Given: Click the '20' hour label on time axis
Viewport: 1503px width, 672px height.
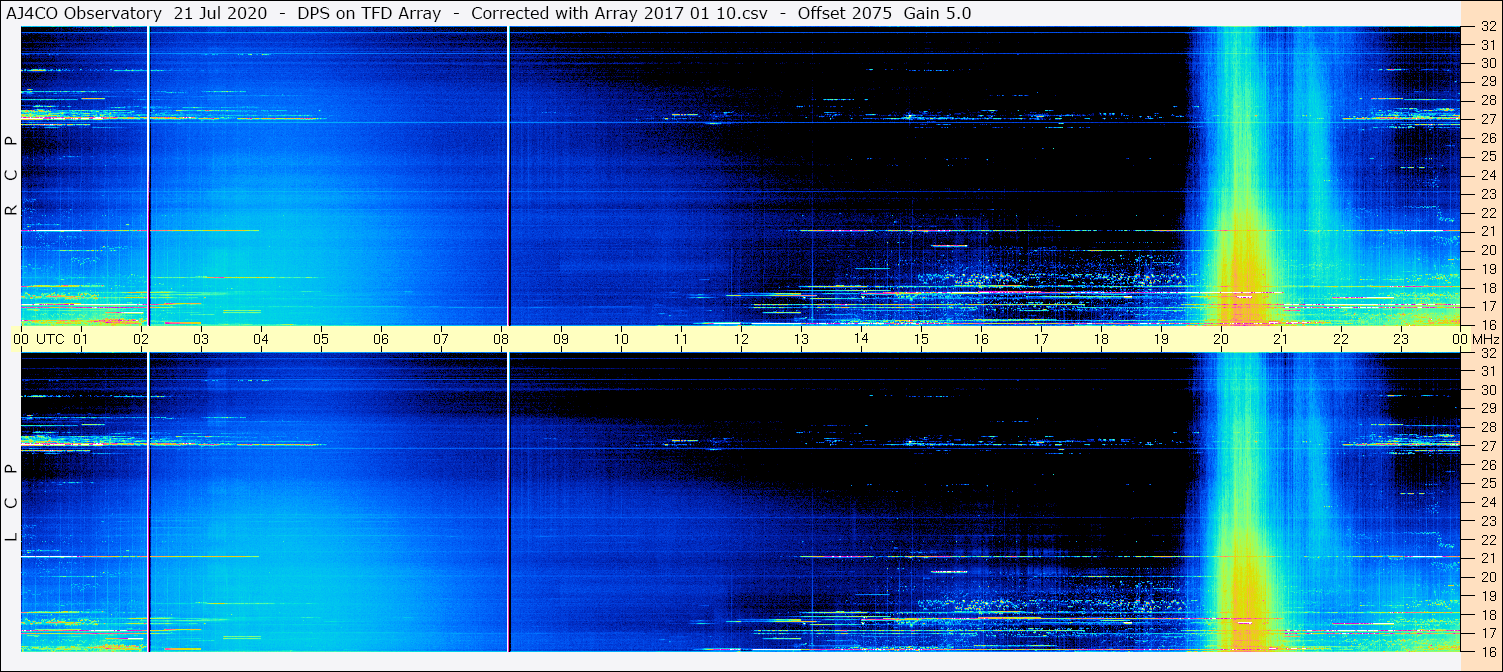Looking at the screenshot, I should (x=1221, y=339).
